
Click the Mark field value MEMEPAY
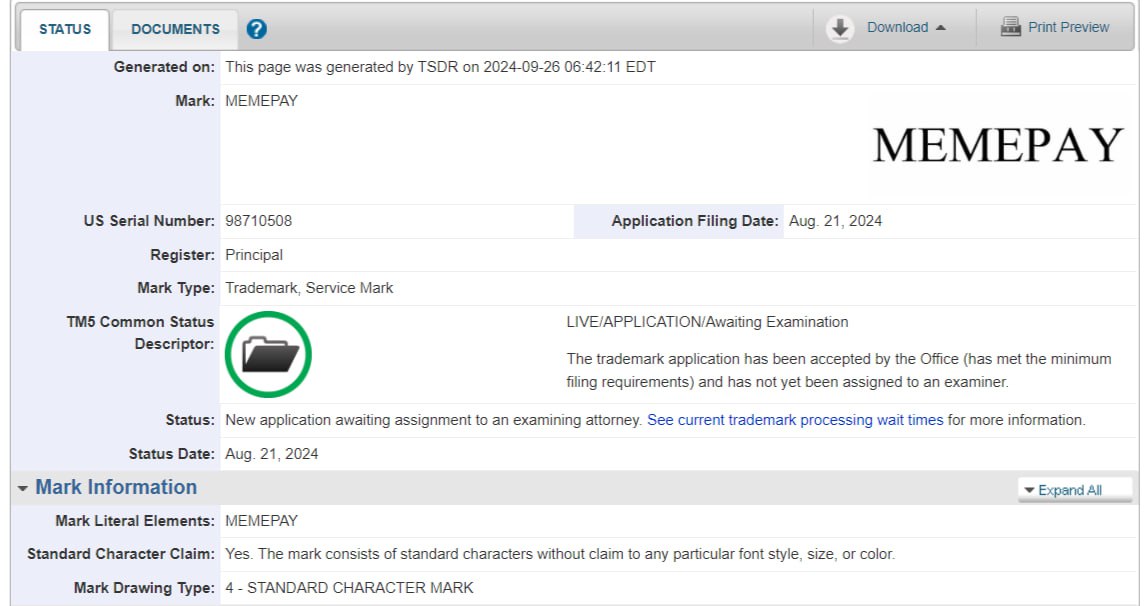point(261,101)
